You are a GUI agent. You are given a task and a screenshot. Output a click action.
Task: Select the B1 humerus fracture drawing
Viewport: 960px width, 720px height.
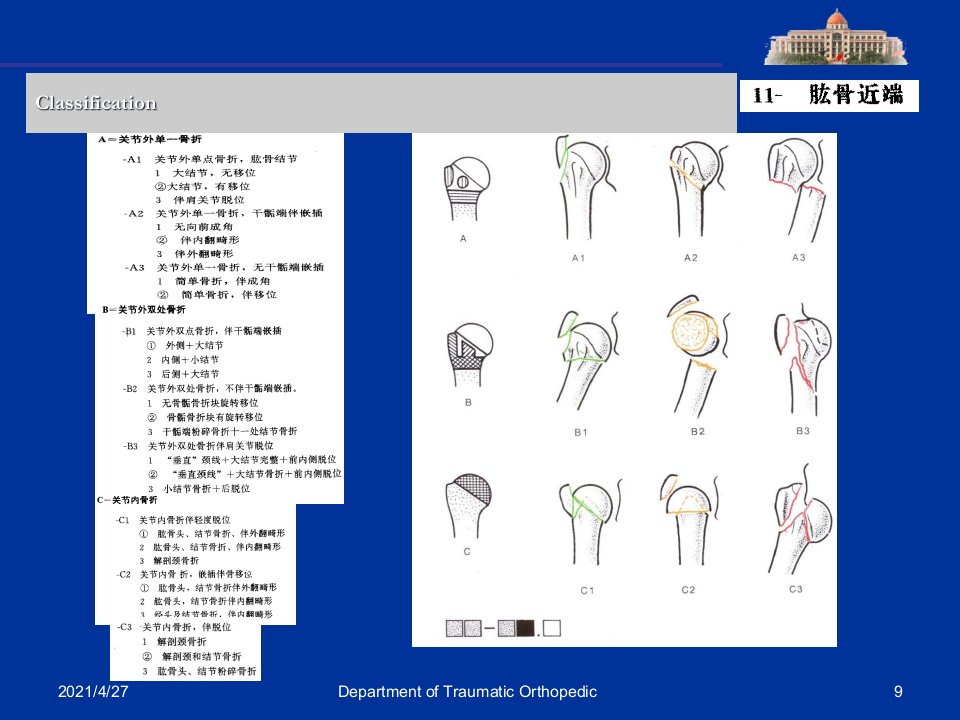587,361
